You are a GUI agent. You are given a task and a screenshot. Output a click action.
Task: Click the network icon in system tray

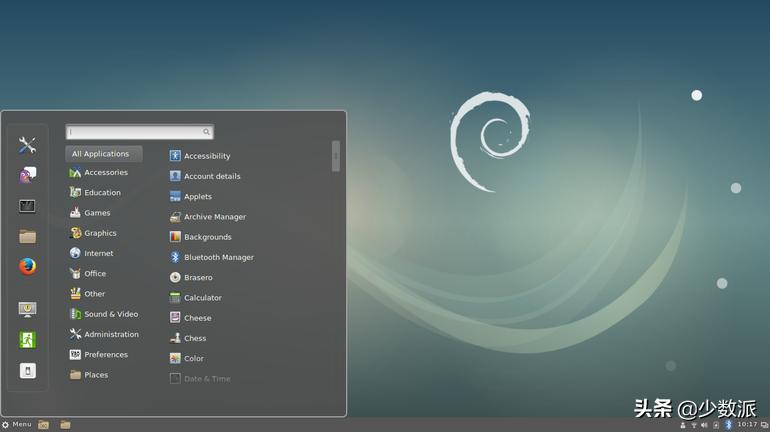coord(694,425)
